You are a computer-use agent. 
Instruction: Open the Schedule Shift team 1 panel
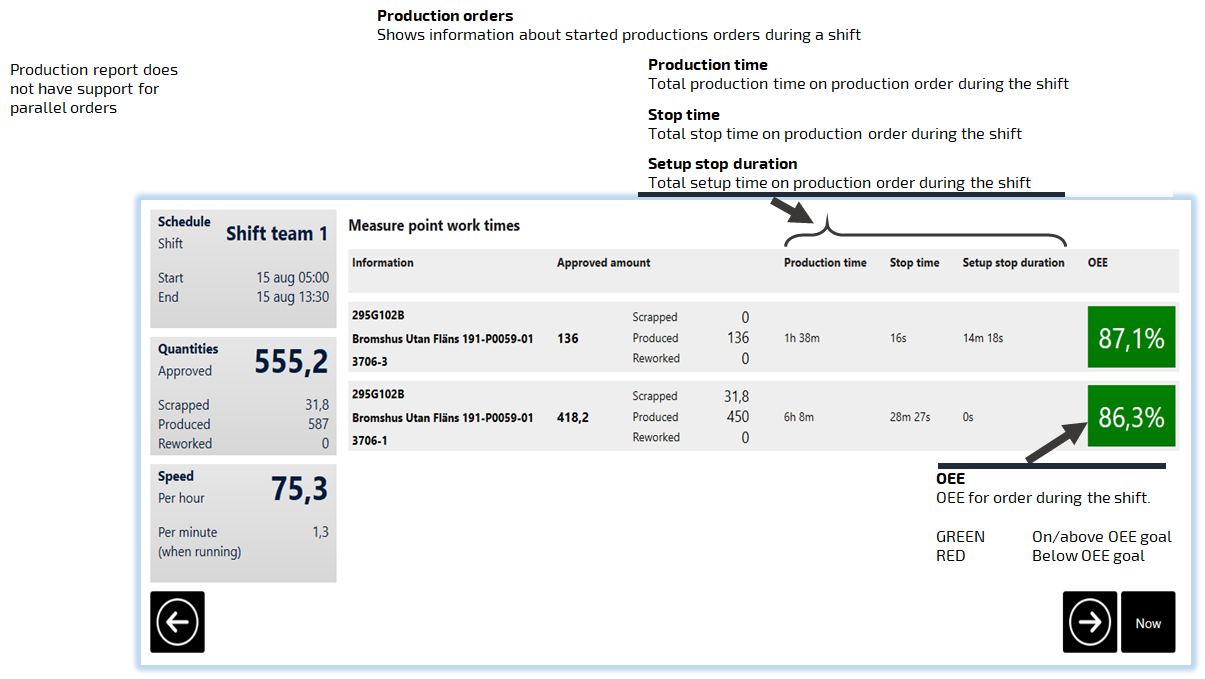(x=243, y=268)
